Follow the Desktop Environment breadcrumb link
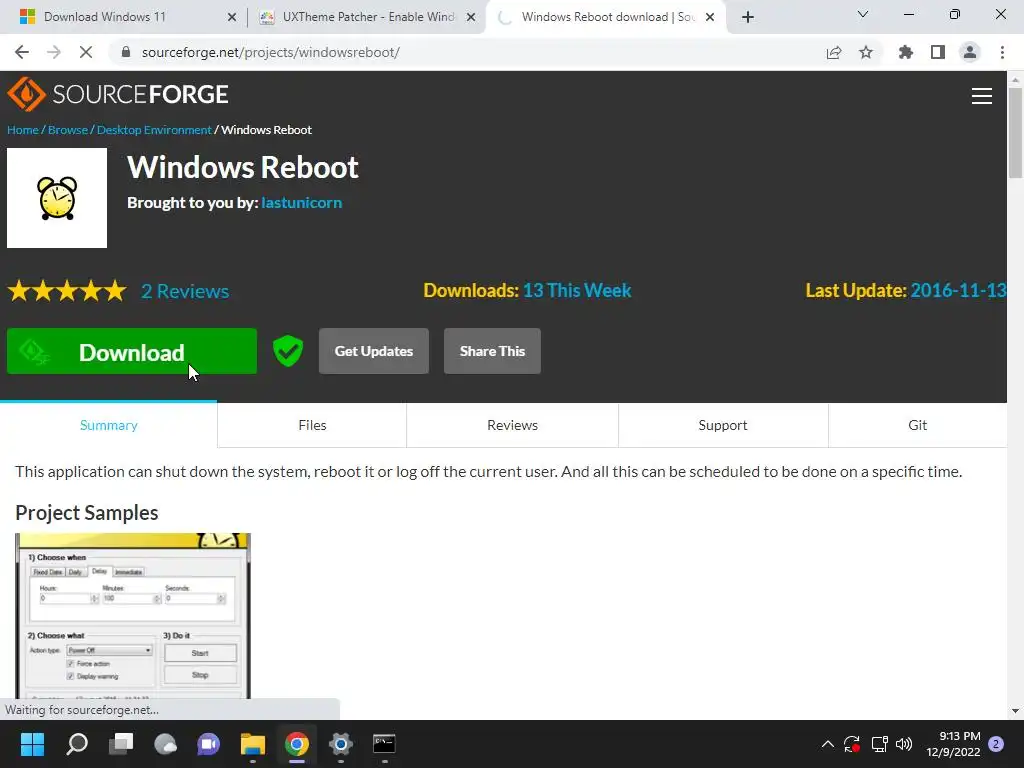Screen dimensions: 1024x768 (154, 130)
